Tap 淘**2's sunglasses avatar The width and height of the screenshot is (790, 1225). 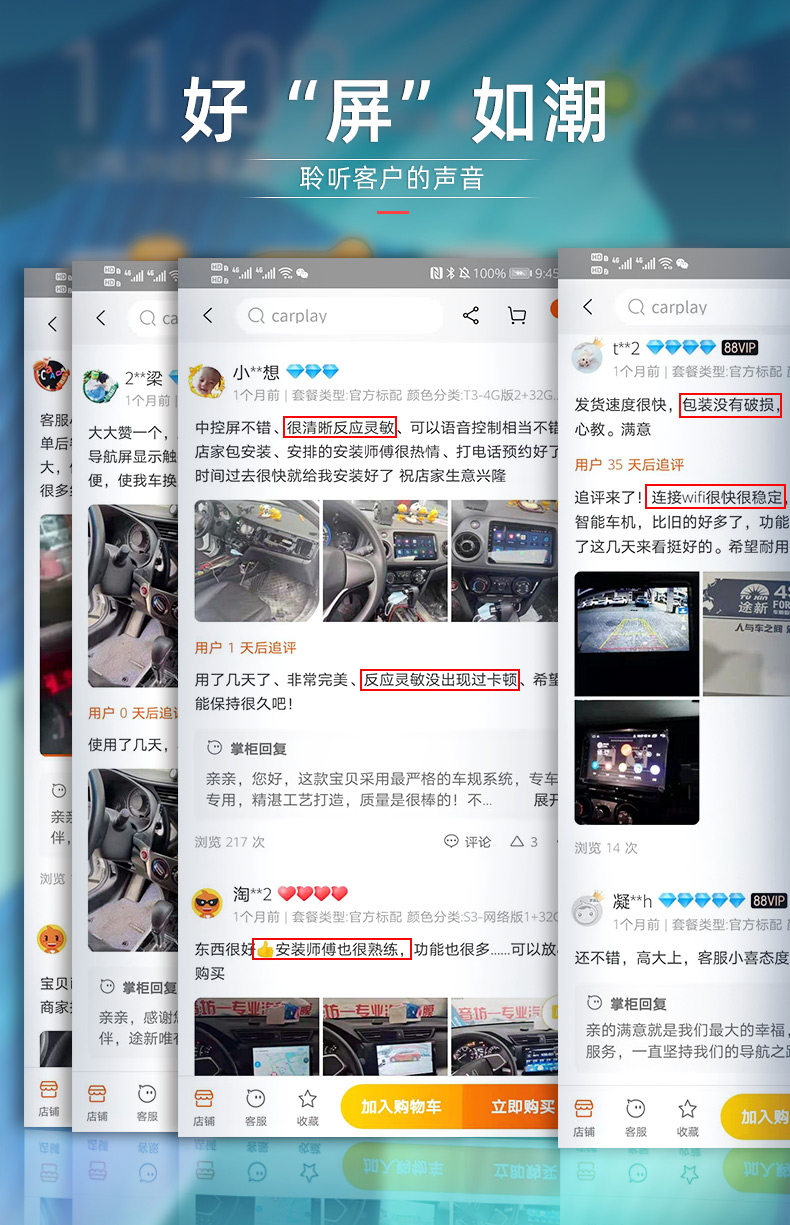point(207,903)
